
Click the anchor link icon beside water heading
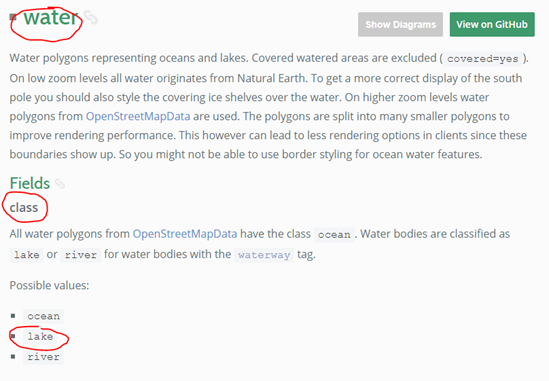[91, 18]
